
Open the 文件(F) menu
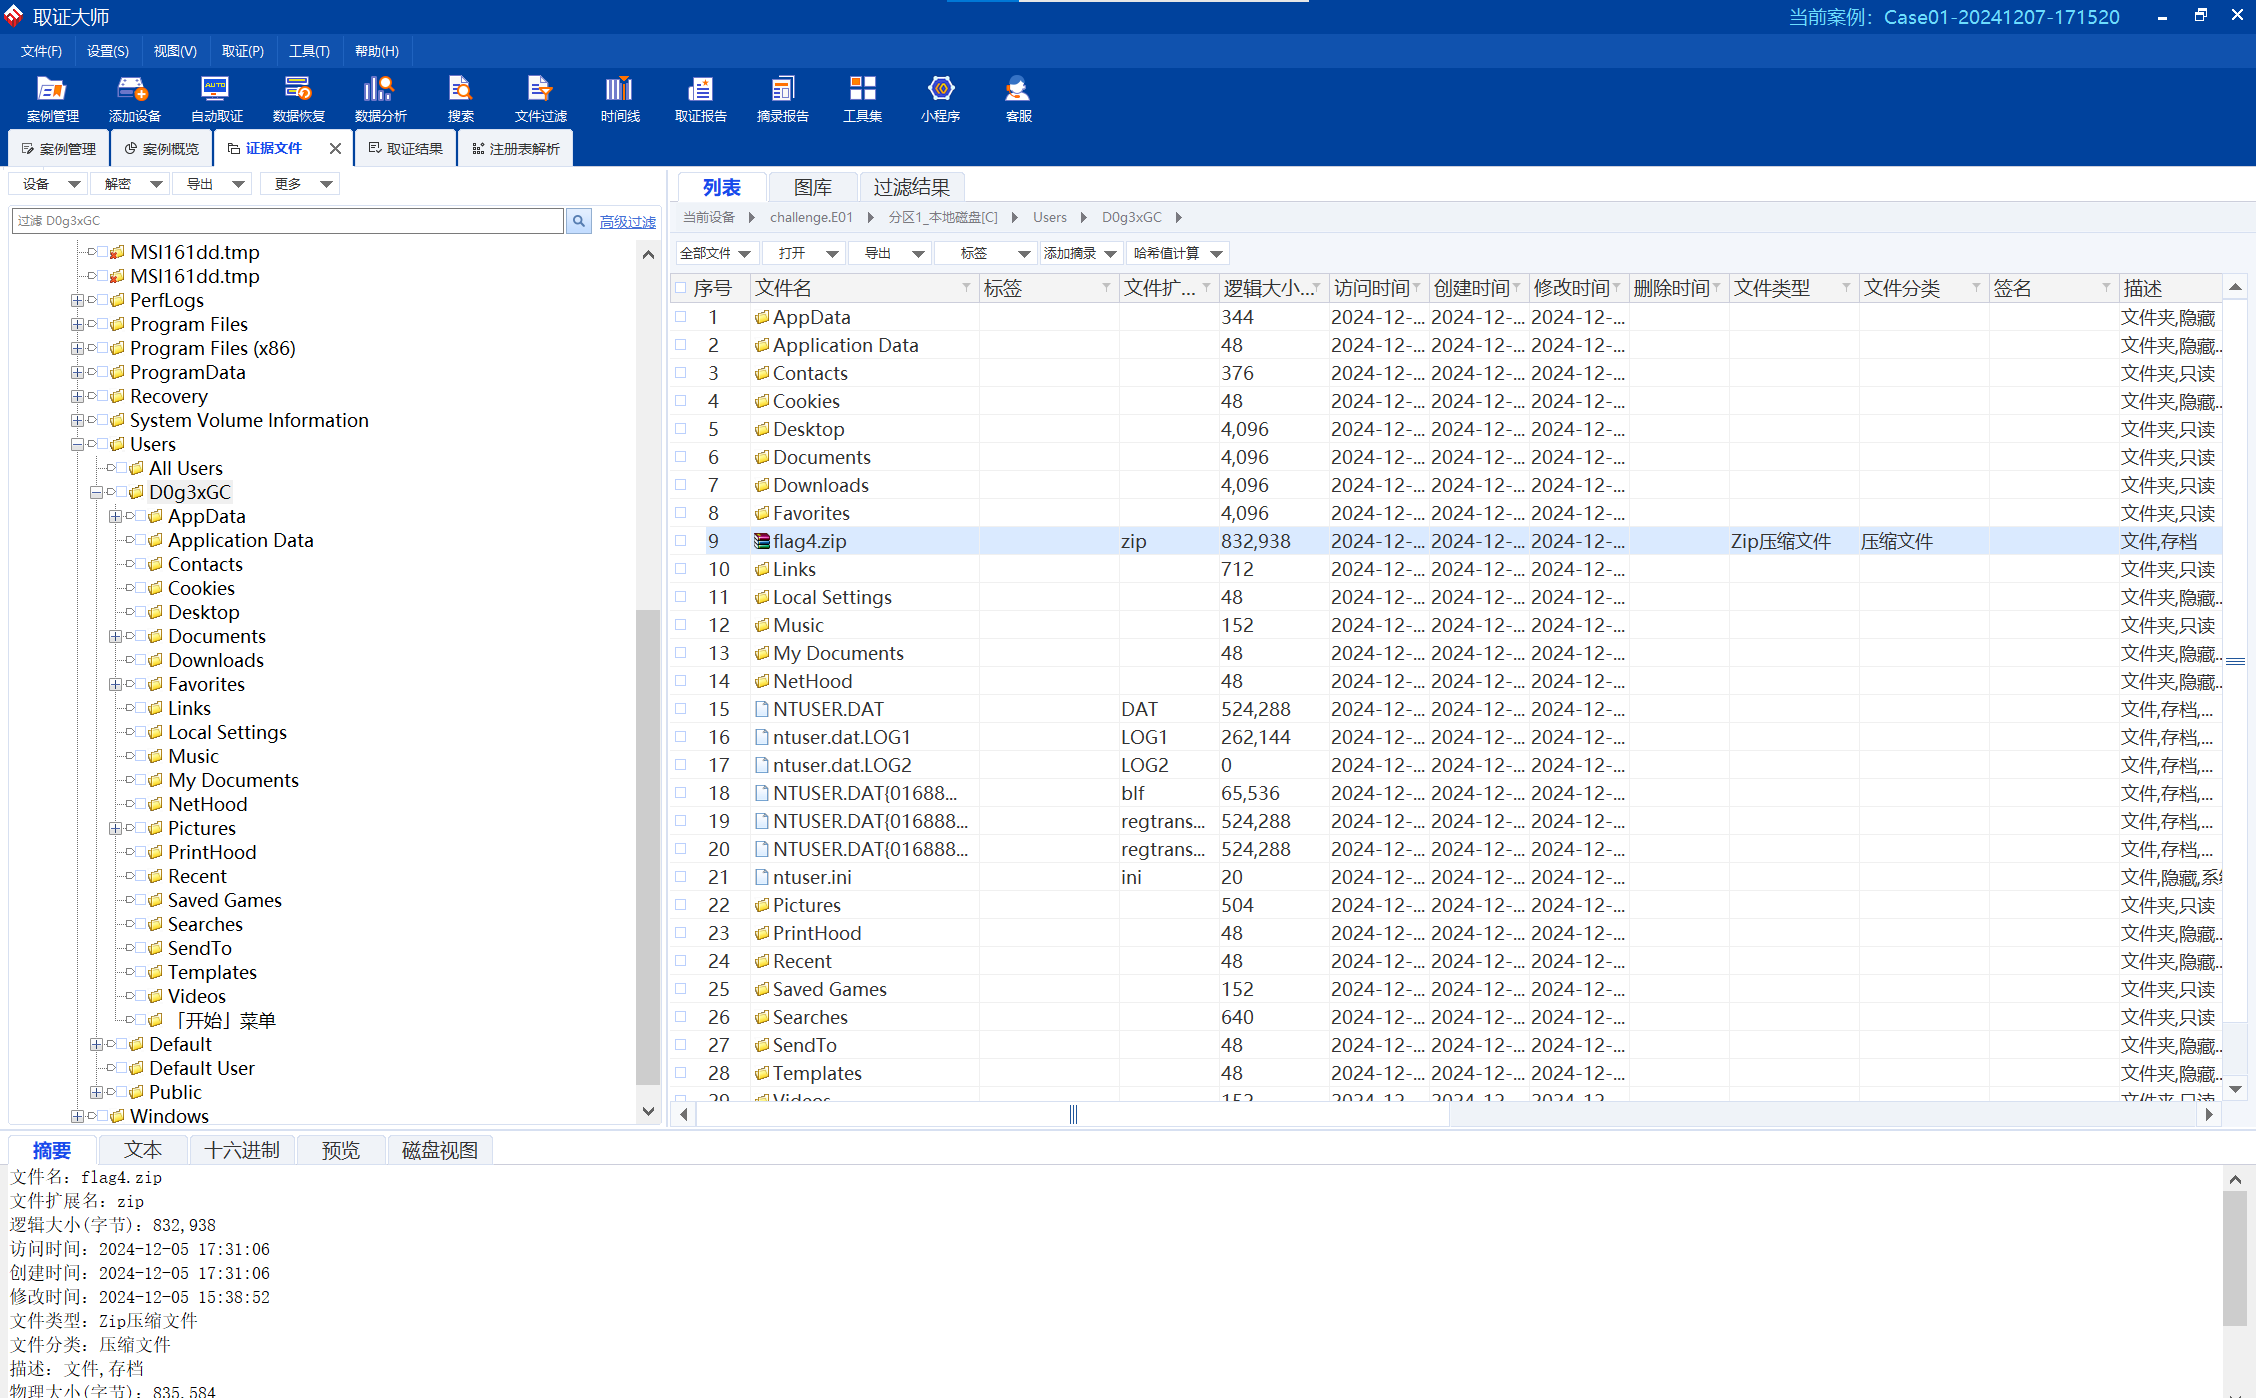(41, 51)
